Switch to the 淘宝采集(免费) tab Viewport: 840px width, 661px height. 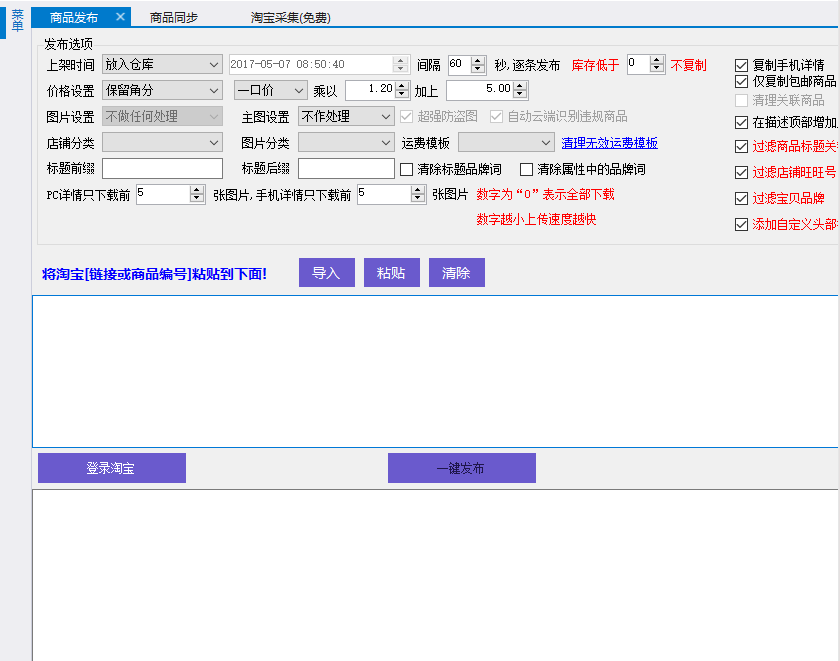290,18
